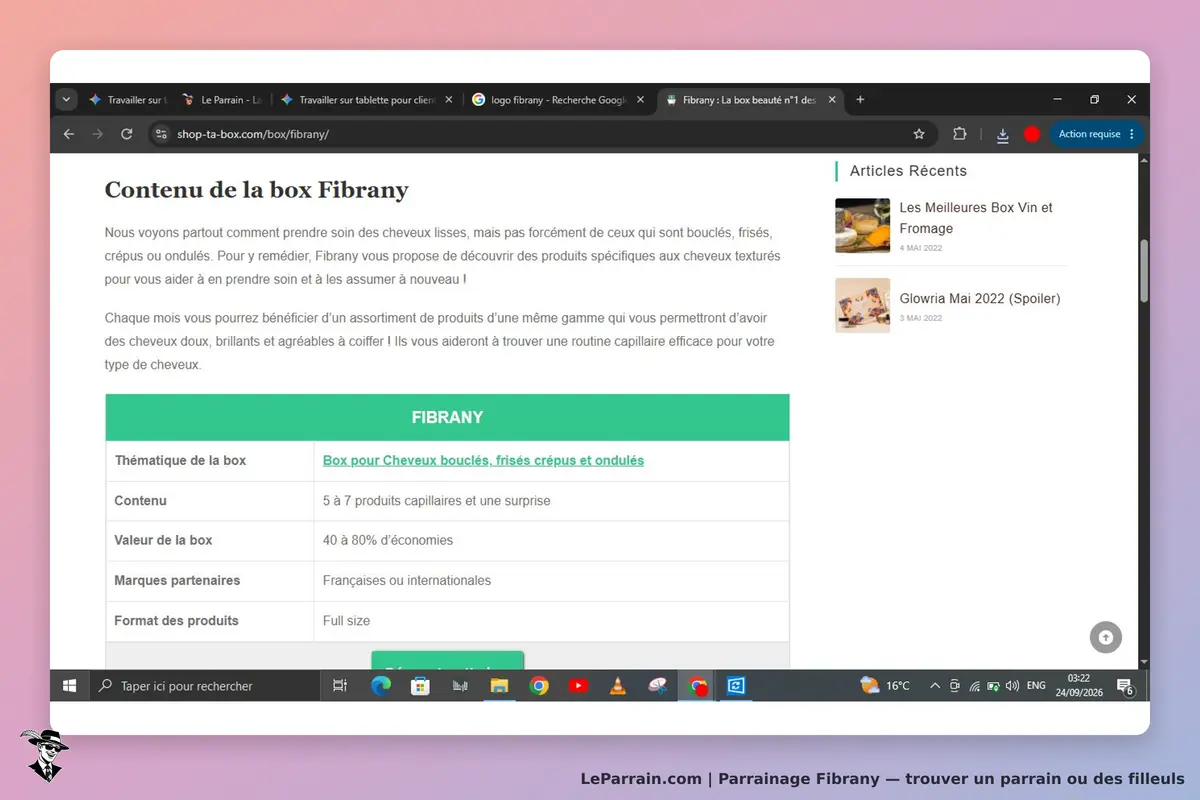This screenshot has width=1200, height=800.
Task: Click the FIBRANY table header
Action: click(x=447, y=418)
